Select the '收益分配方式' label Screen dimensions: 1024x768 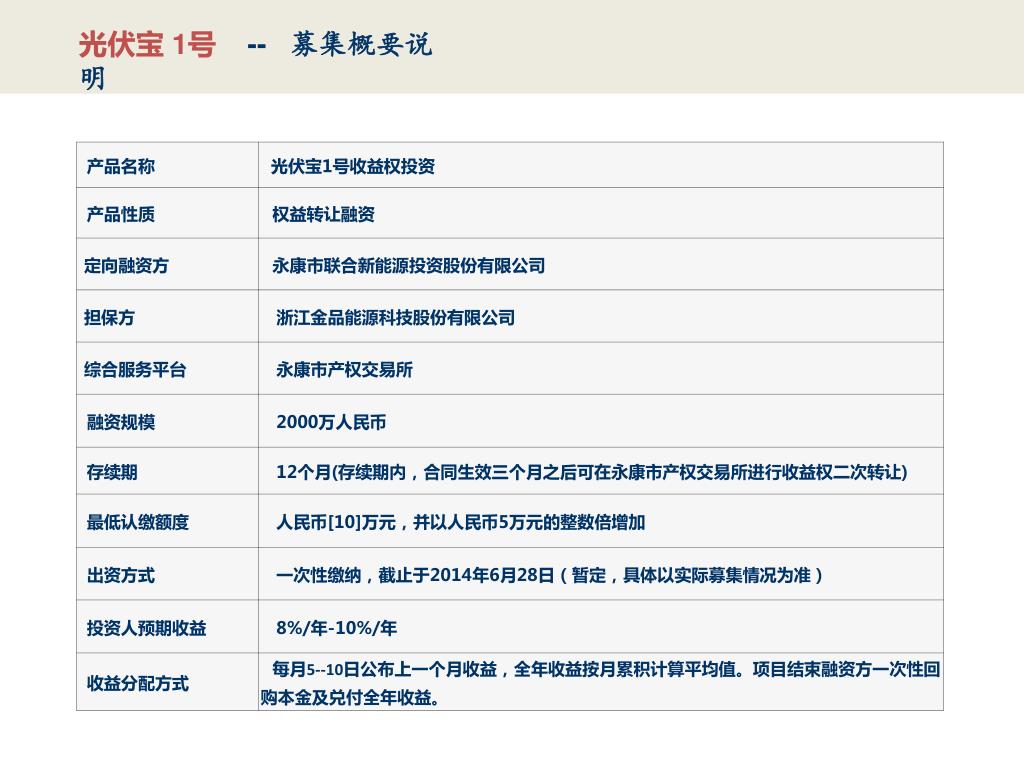click(x=138, y=683)
